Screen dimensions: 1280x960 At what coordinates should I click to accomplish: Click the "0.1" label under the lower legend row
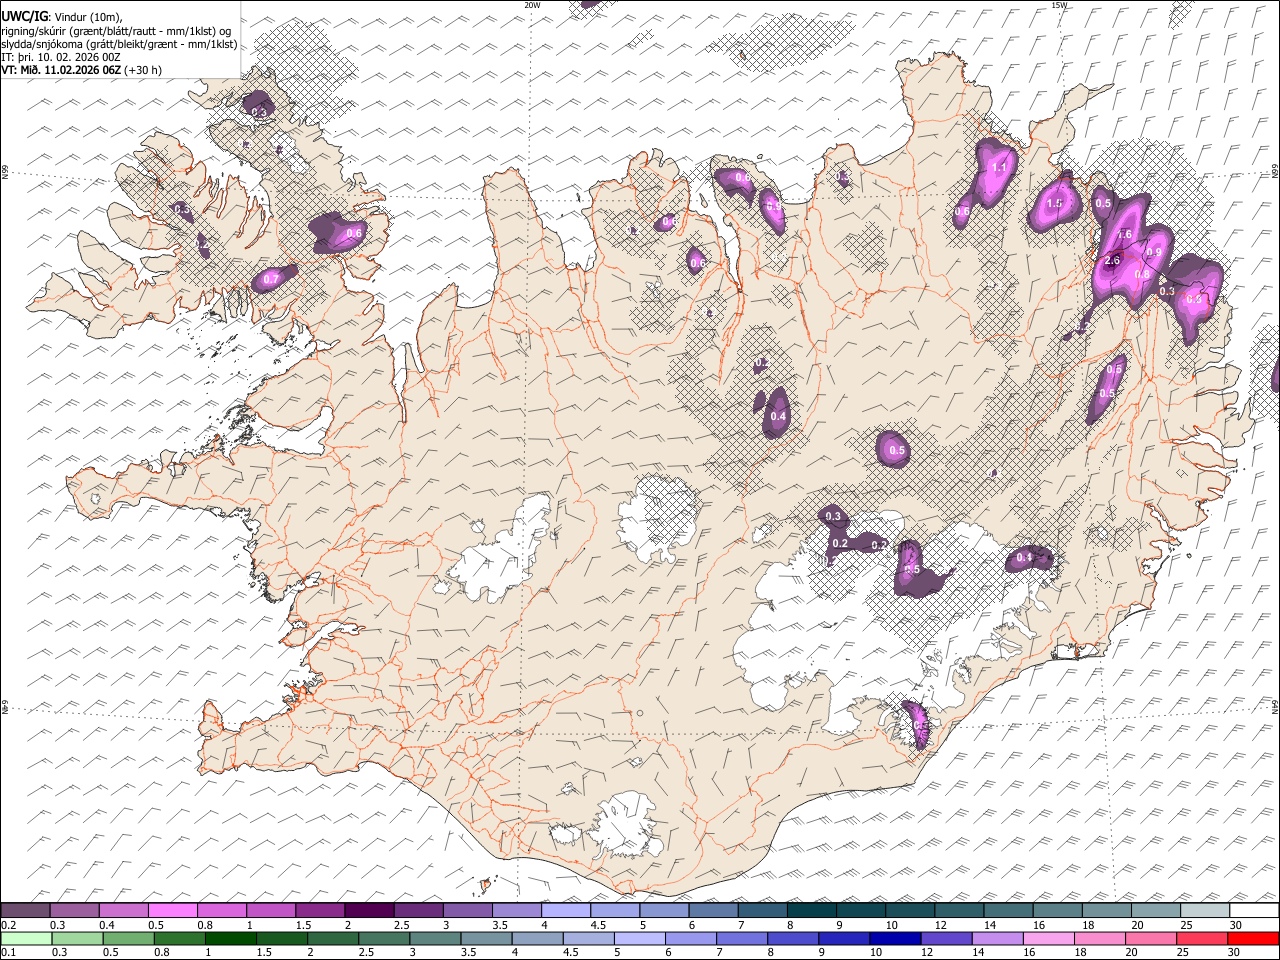click(x=7, y=953)
